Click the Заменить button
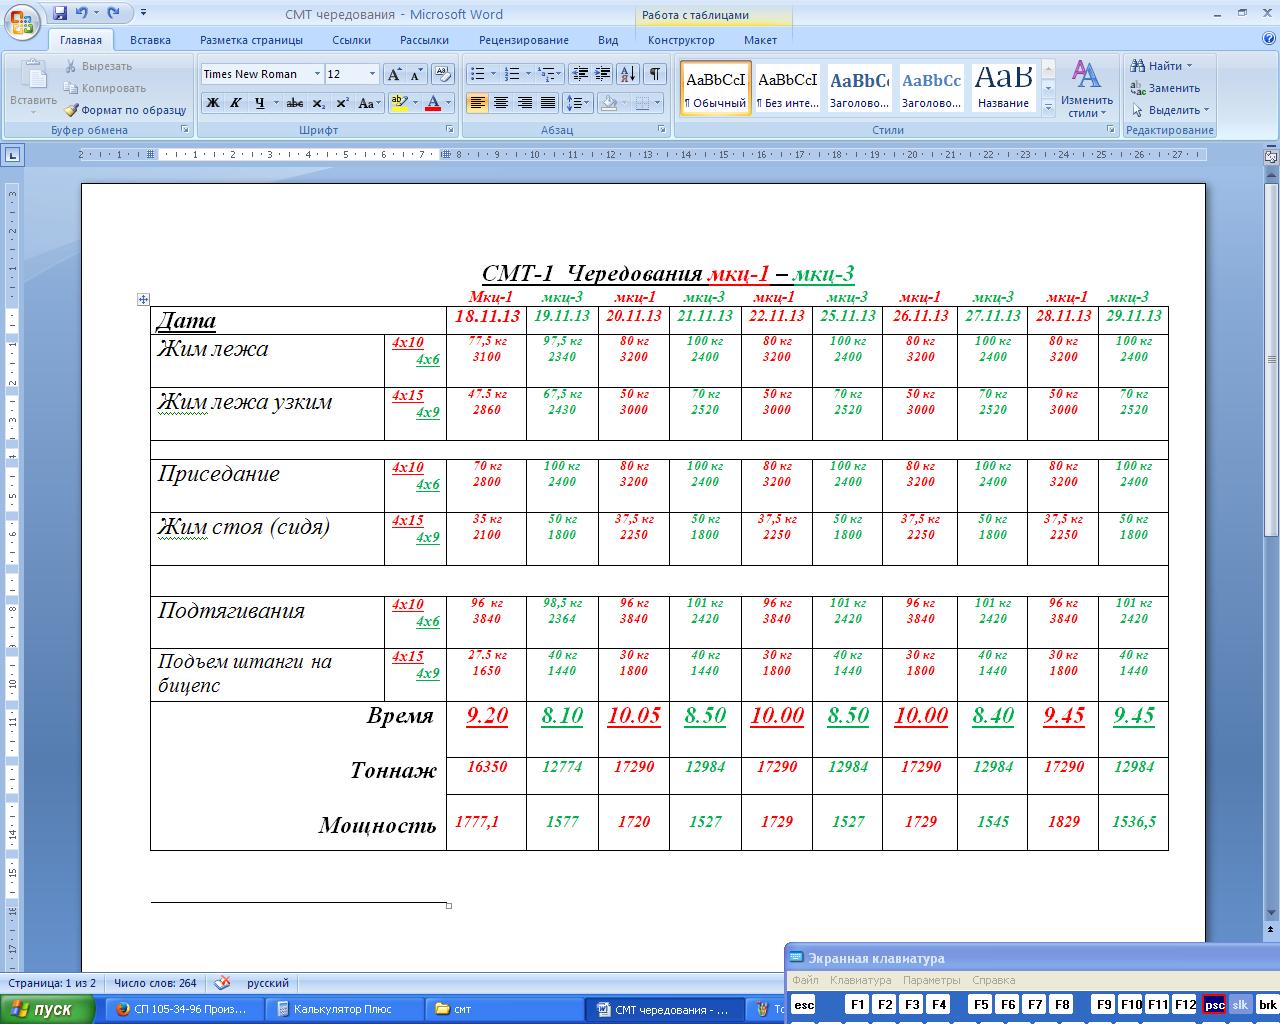The width and height of the screenshot is (1280, 1024). (1165, 88)
